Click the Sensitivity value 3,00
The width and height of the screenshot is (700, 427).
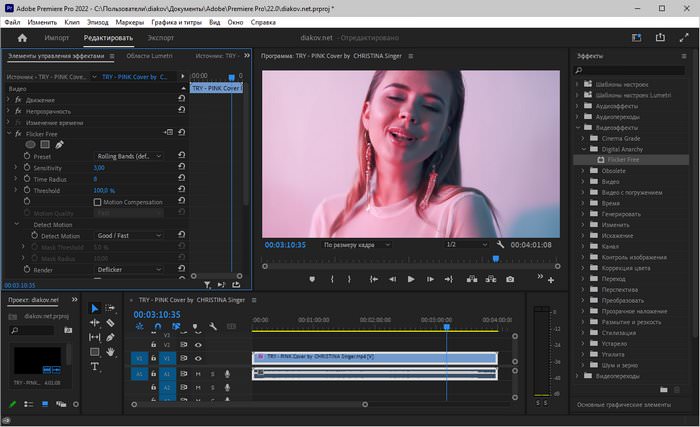pyautogui.click(x=99, y=168)
